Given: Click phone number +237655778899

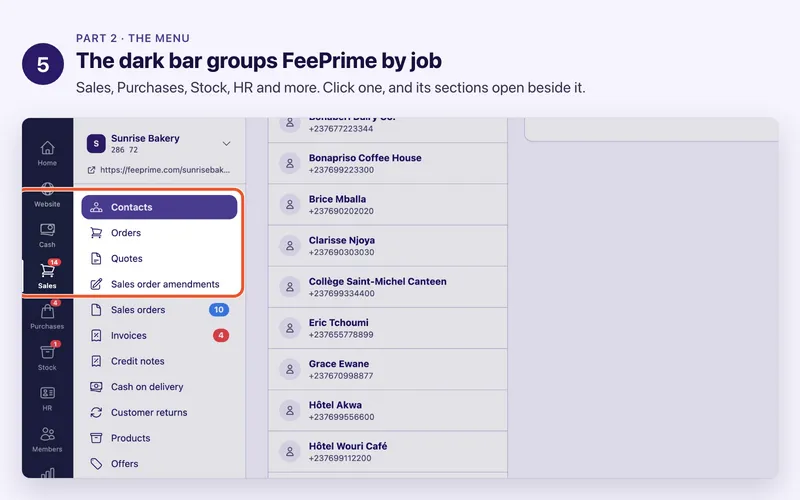Looking at the screenshot, I should [x=341, y=335].
